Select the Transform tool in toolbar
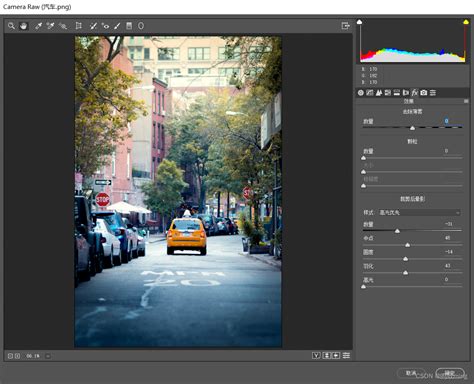This screenshot has width=474, height=384. [79, 26]
